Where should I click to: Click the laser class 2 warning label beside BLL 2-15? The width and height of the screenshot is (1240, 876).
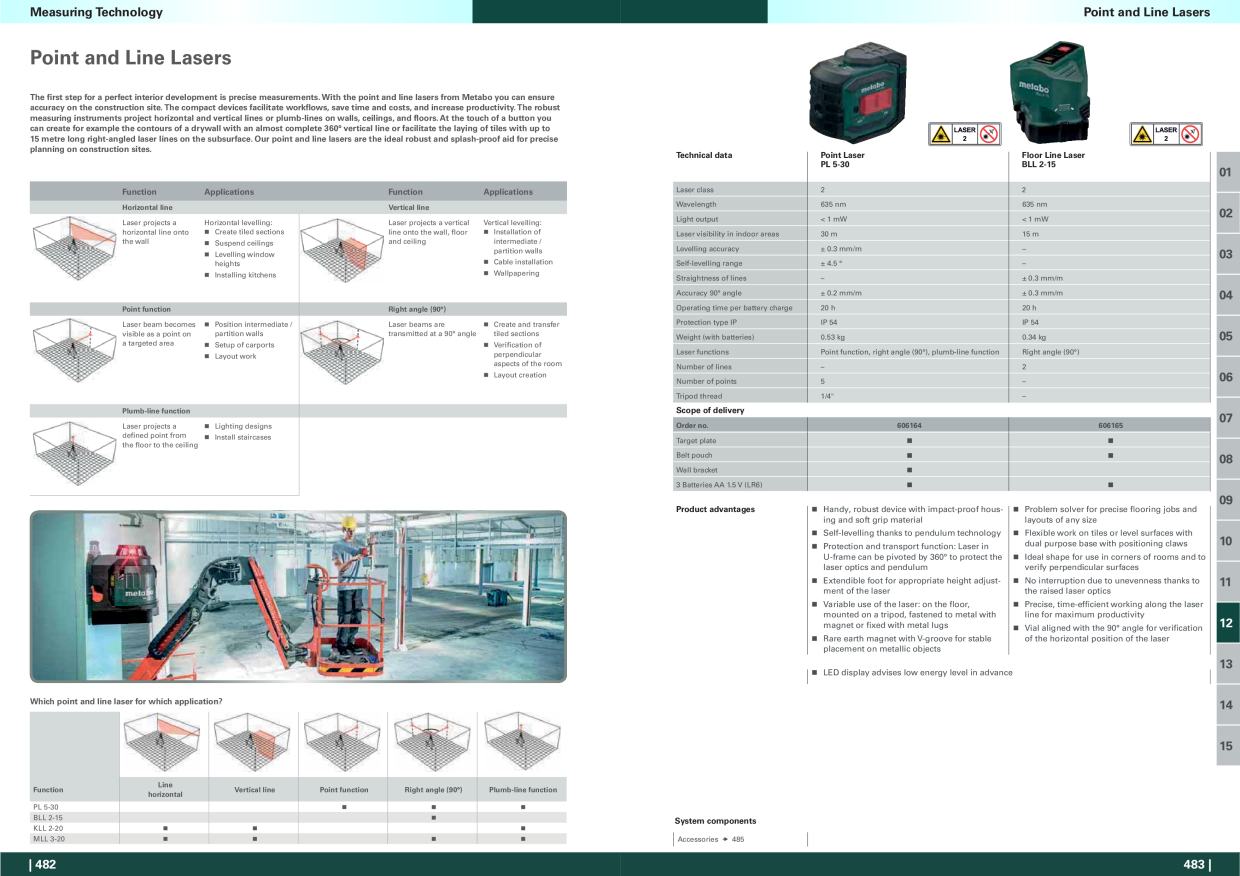(x=1166, y=134)
